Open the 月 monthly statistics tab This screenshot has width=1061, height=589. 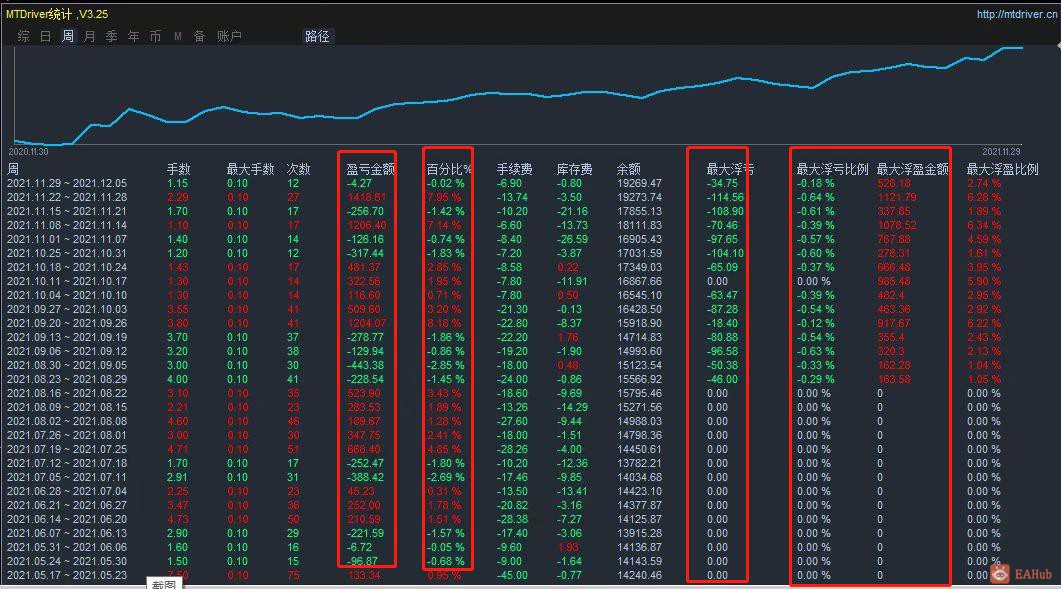coord(89,37)
